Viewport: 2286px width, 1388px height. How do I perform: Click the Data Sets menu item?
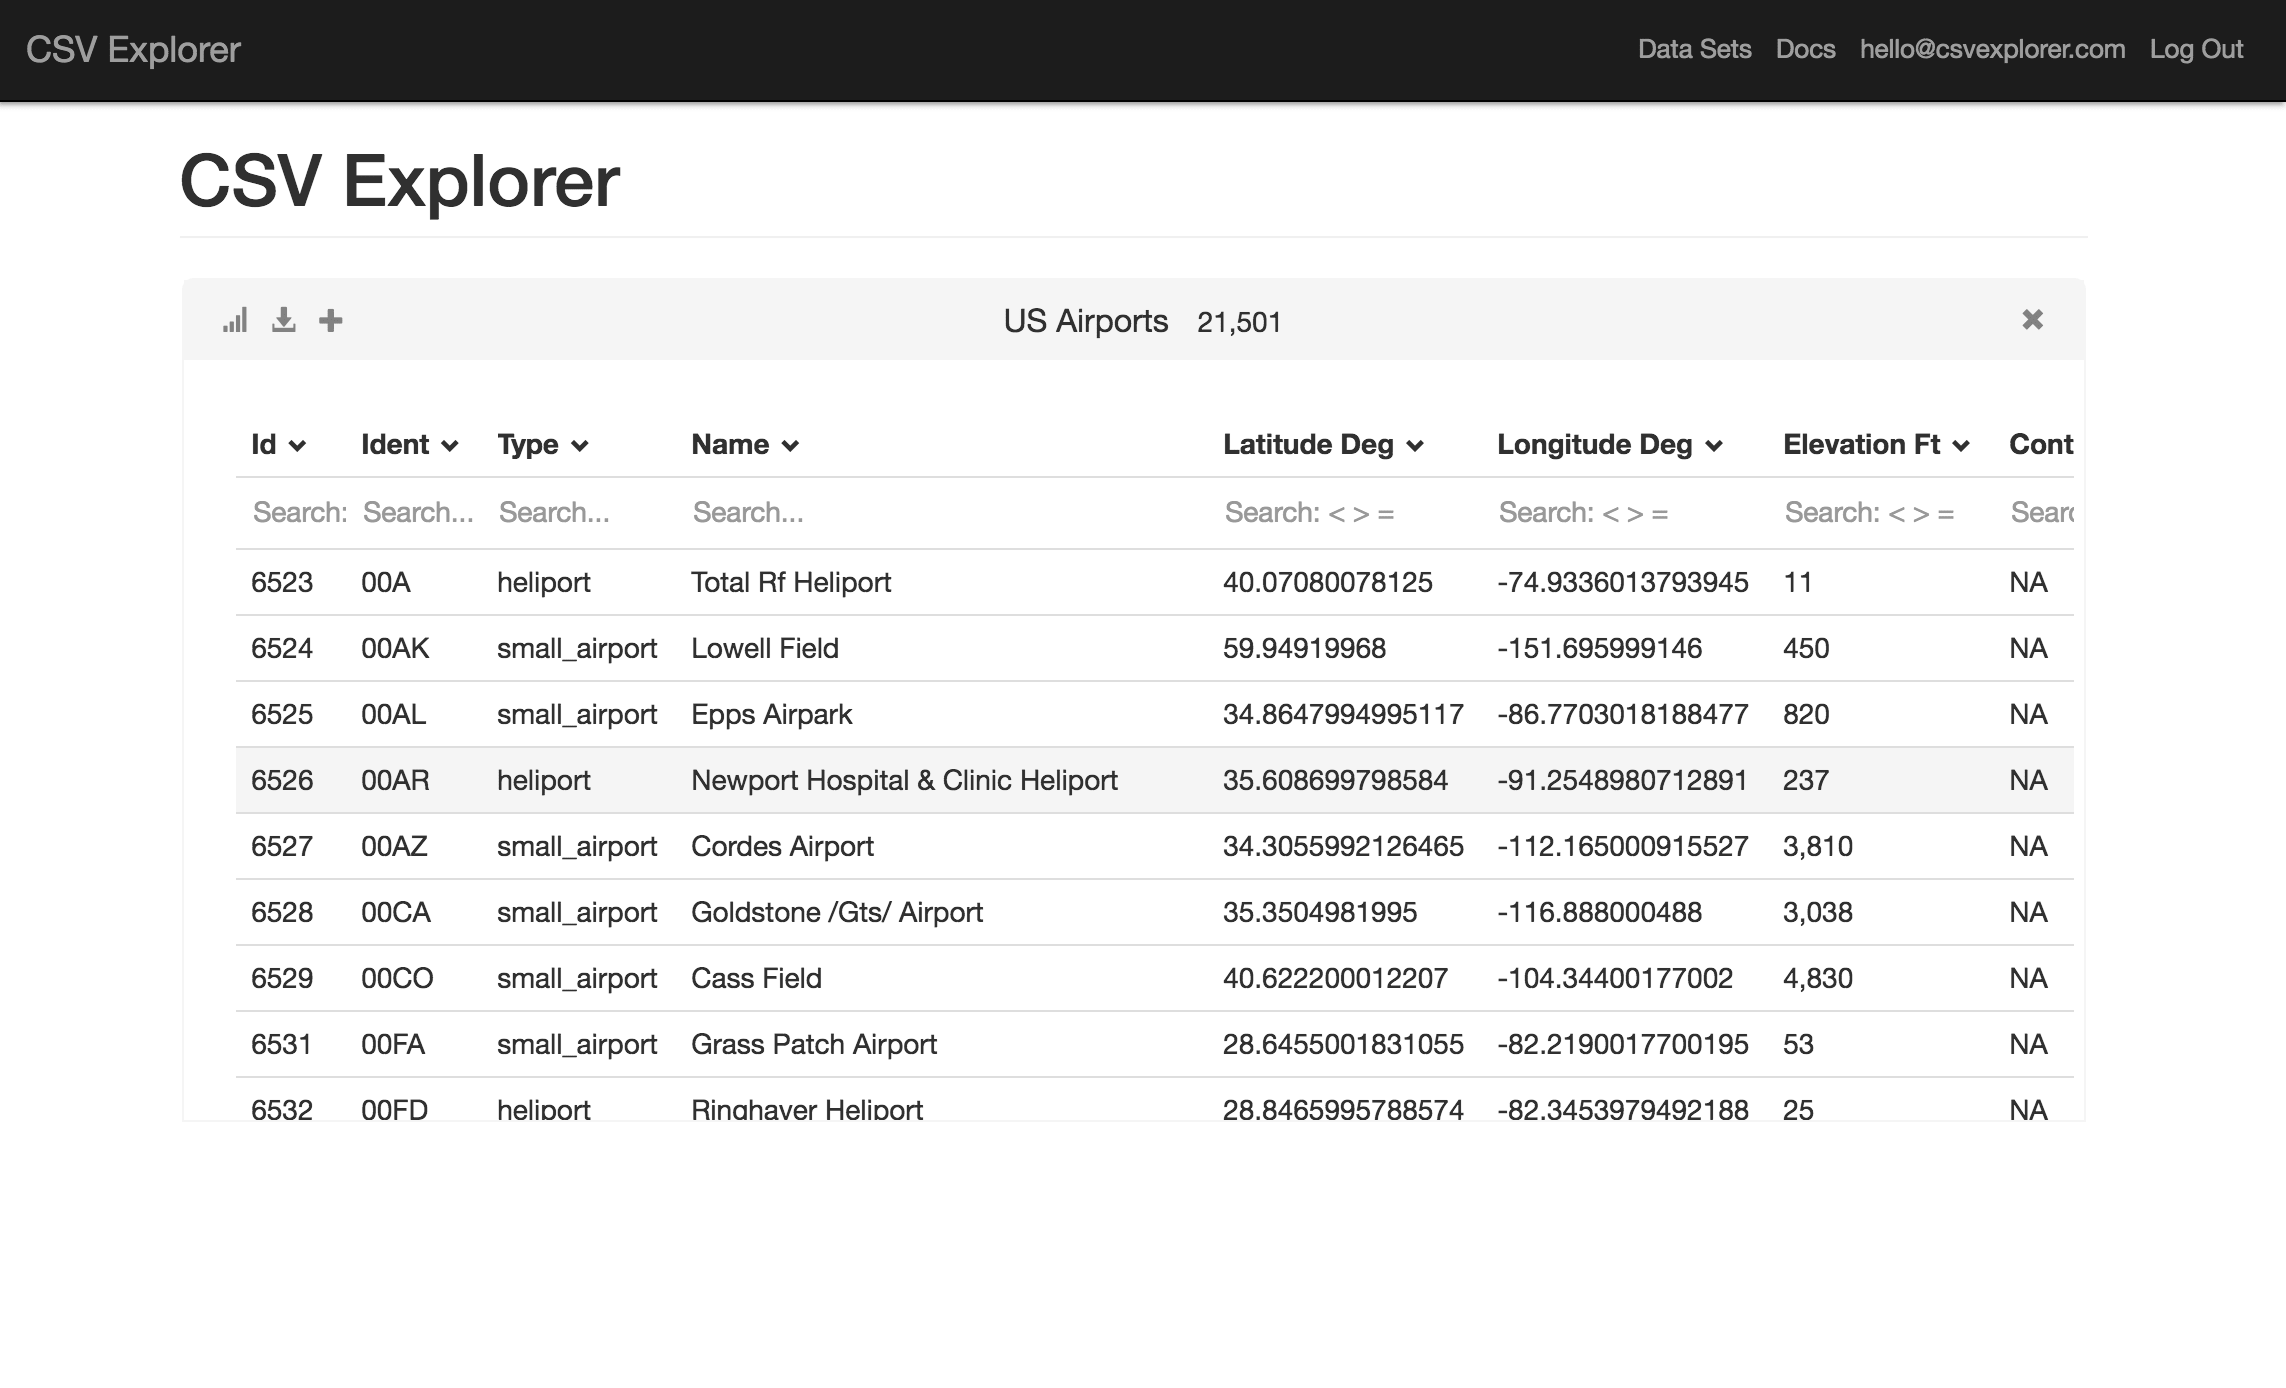[x=1697, y=49]
